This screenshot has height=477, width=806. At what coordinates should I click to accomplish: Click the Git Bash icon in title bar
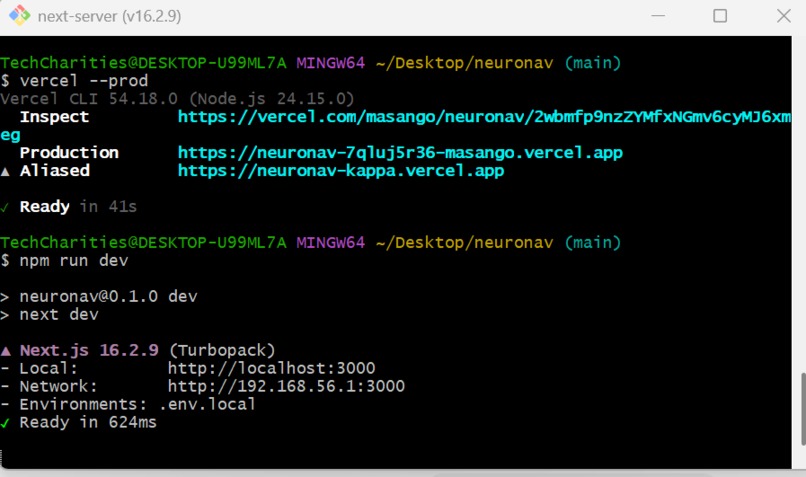pyautogui.click(x=20, y=16)
